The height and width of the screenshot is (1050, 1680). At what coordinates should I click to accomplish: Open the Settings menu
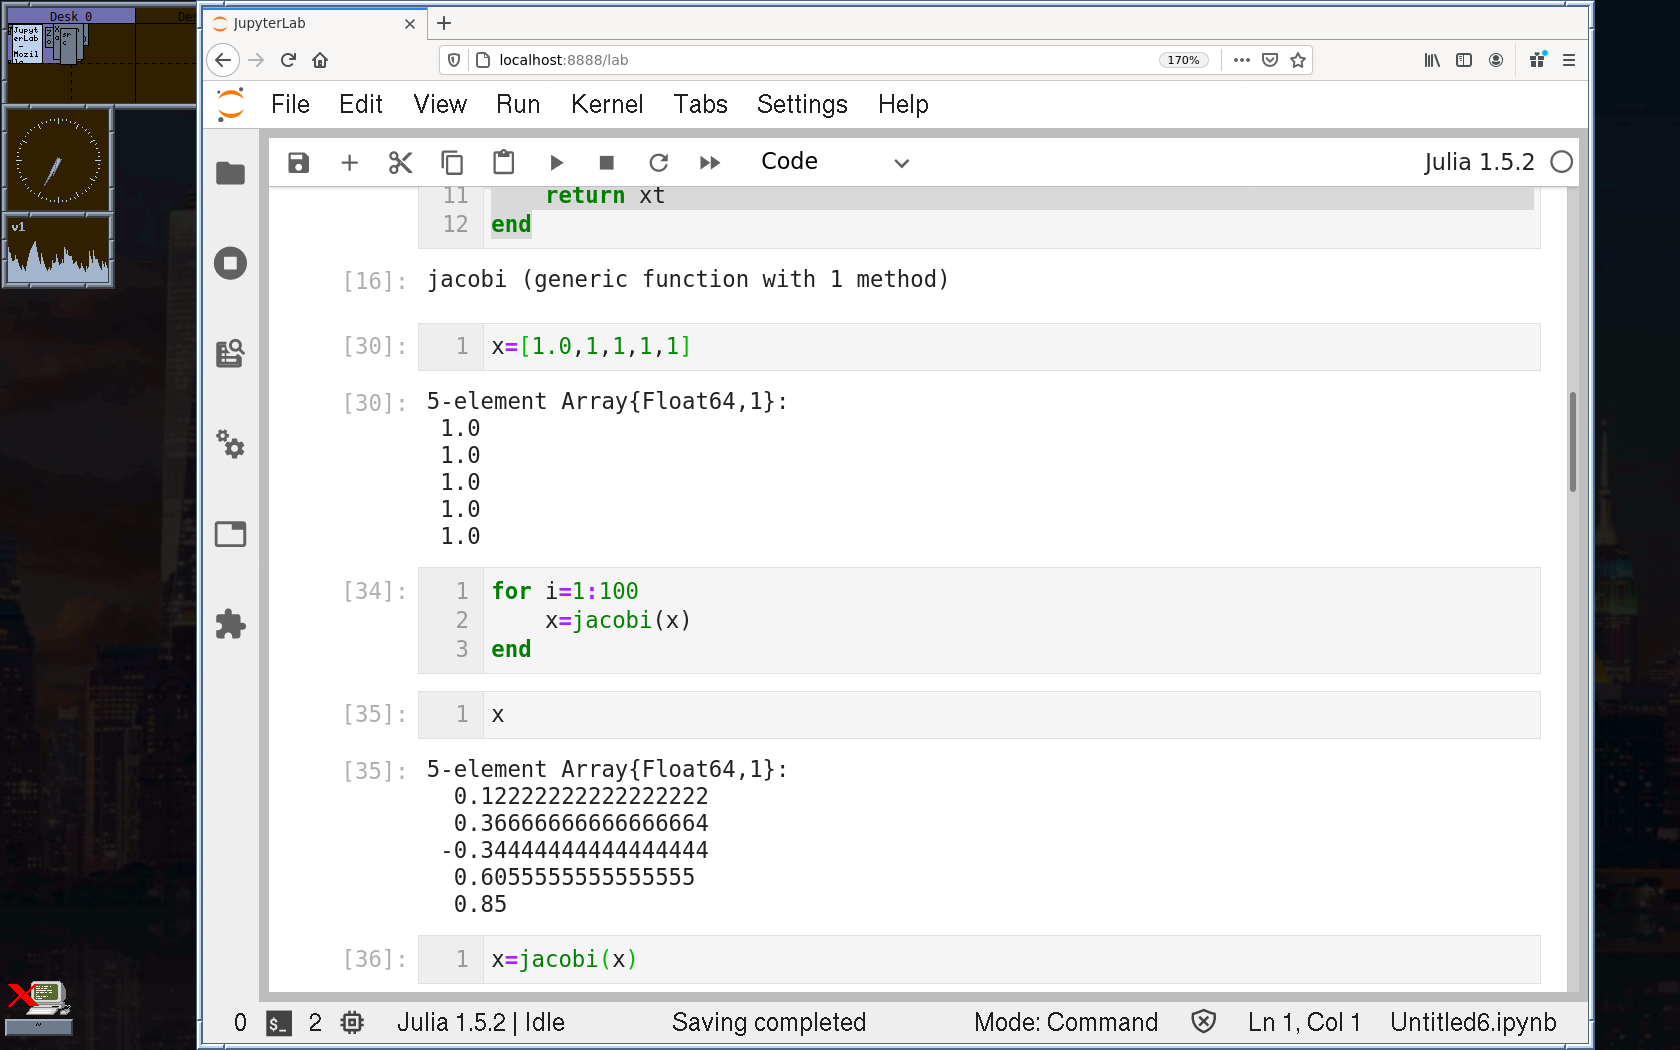click(x=801, y=104)
